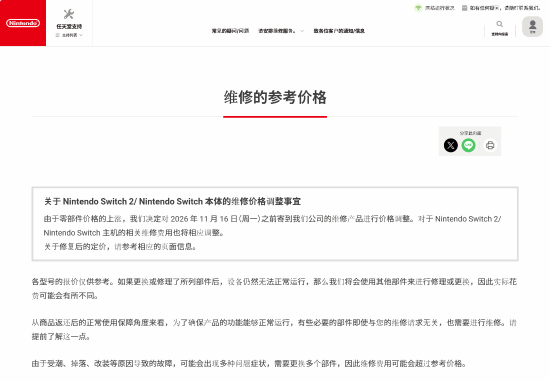
Task: Open the rightmost main navigation menu item
Action: click(339, 31)
